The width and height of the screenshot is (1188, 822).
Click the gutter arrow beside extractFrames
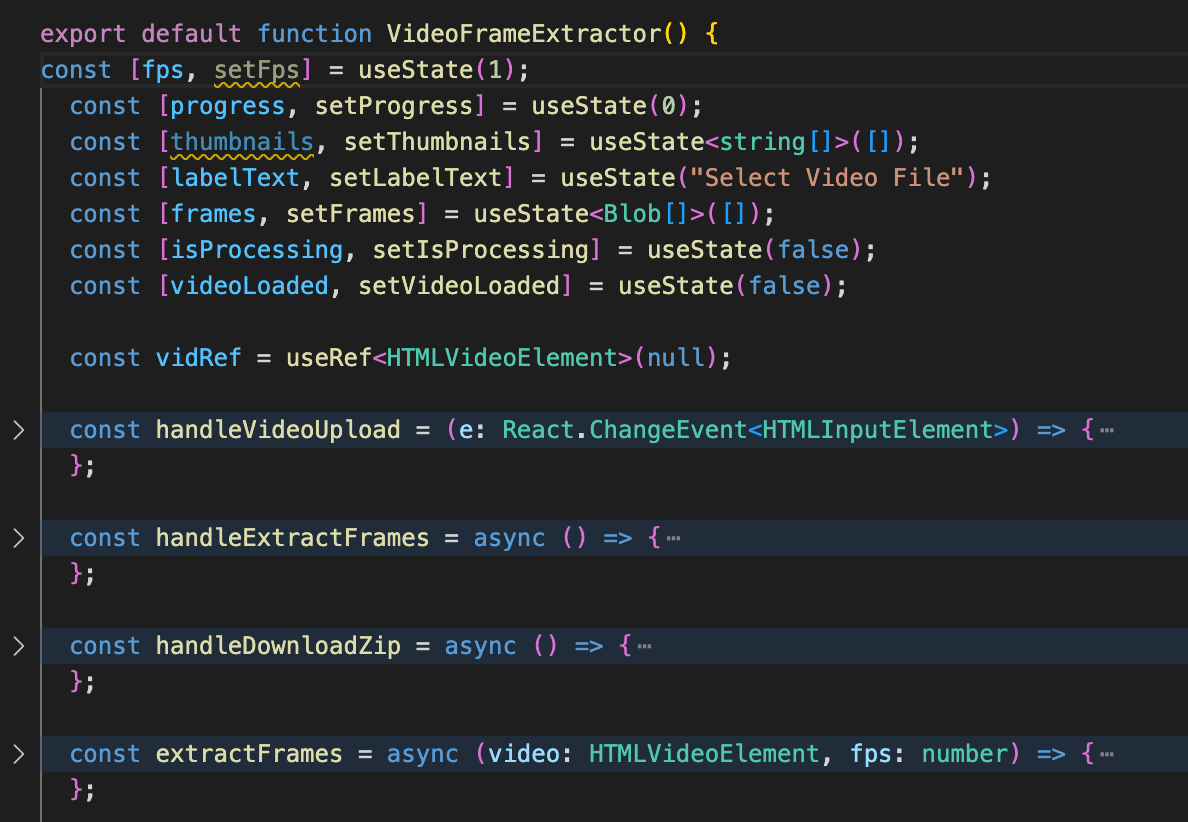point(18,755)
